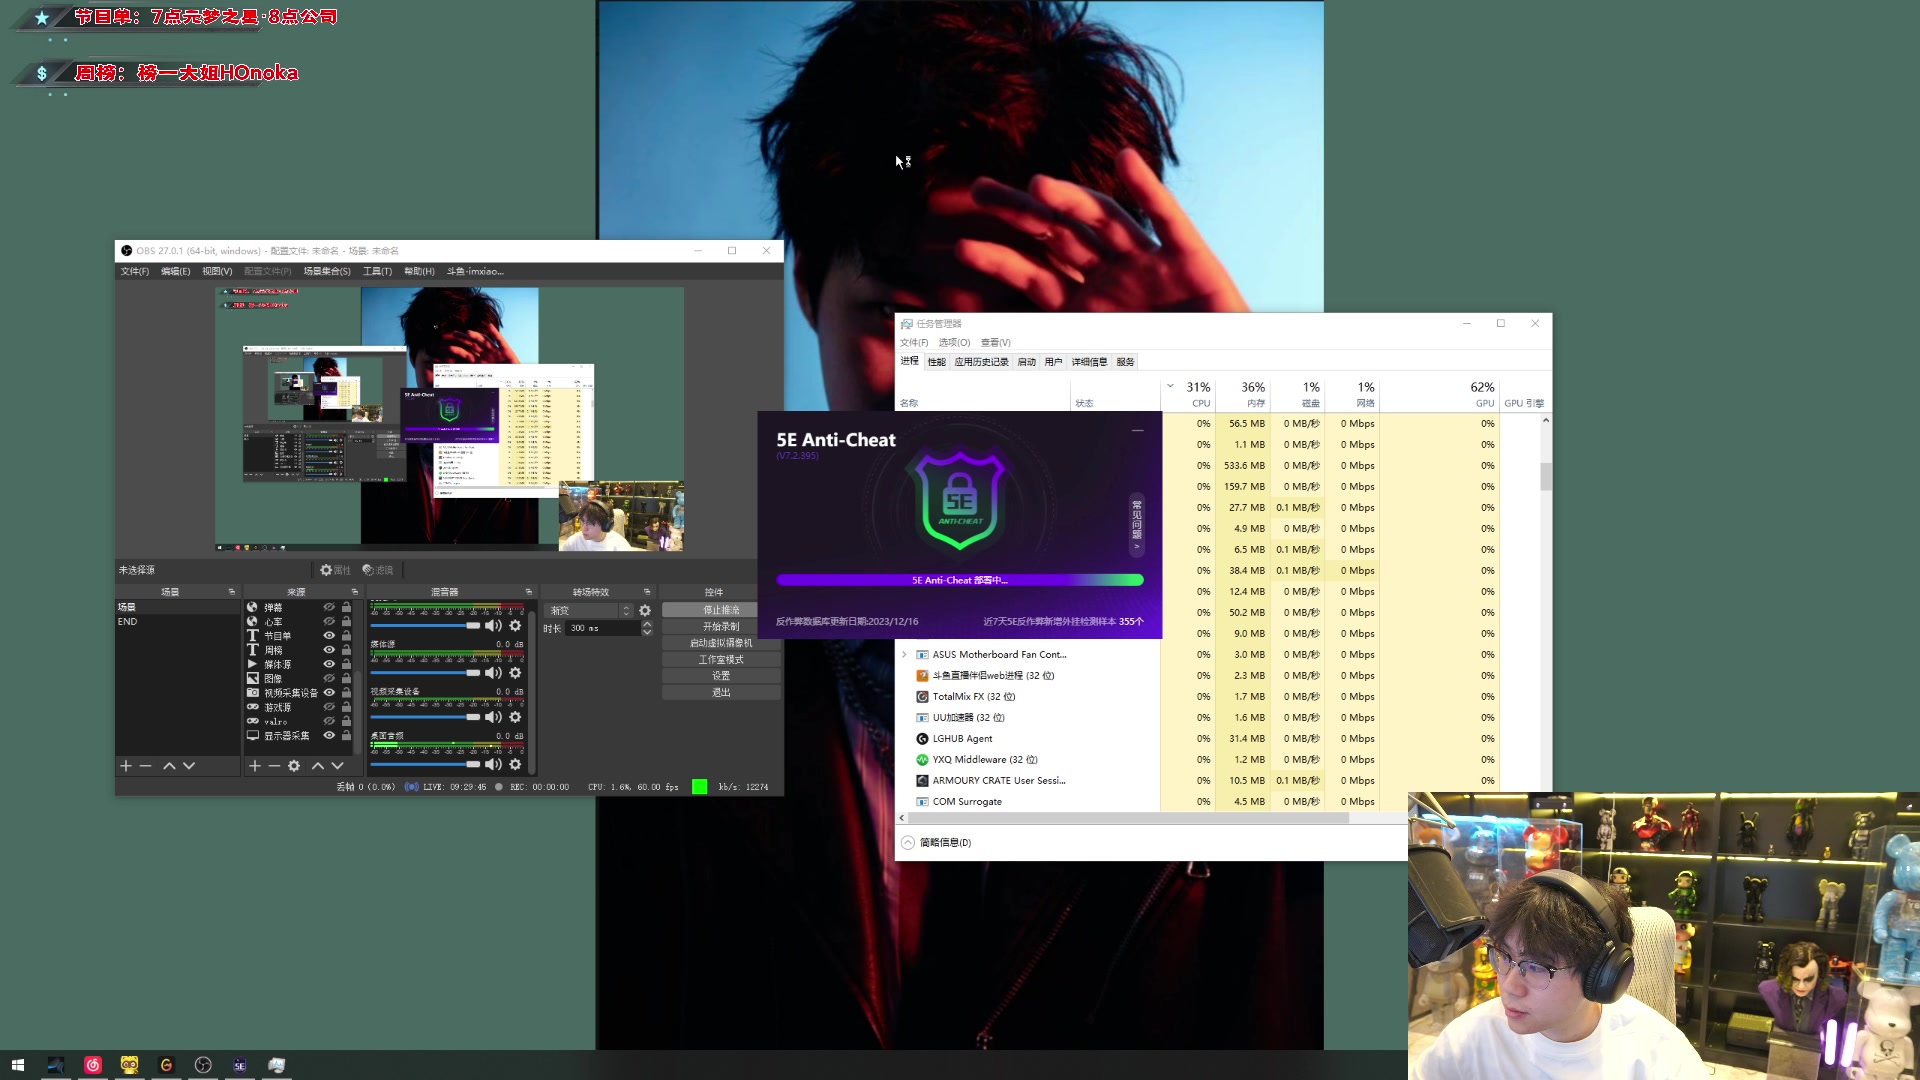Viewport: 1920px width, 1080px height.
Task: Open 5E taskbar icon
Action: pos(240,1065)
